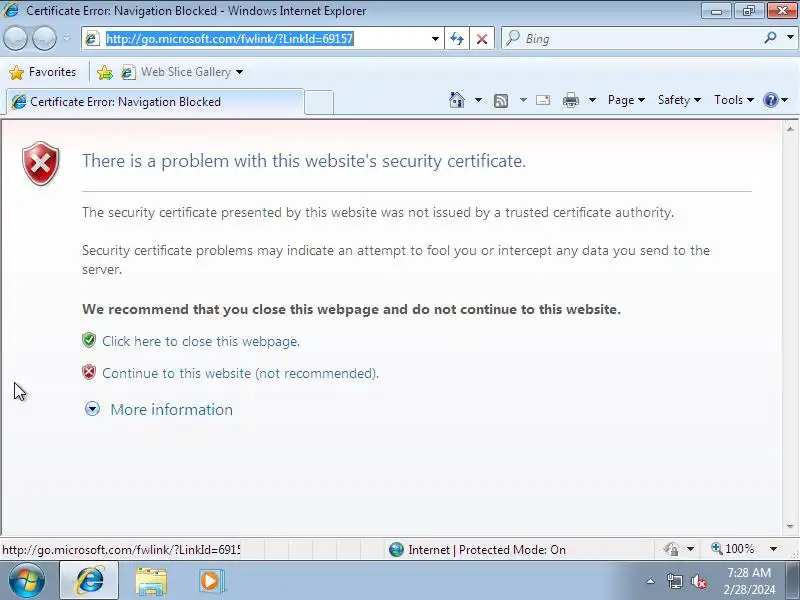Click the Read Mail icon
This screenshot has height=600, width=800.
click(x=543, y=100)
